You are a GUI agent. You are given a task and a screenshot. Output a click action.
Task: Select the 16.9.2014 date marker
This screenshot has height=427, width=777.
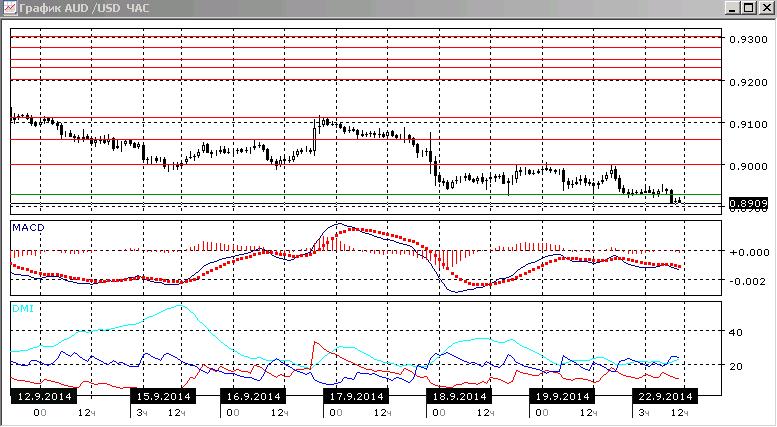tap(253, 396)
